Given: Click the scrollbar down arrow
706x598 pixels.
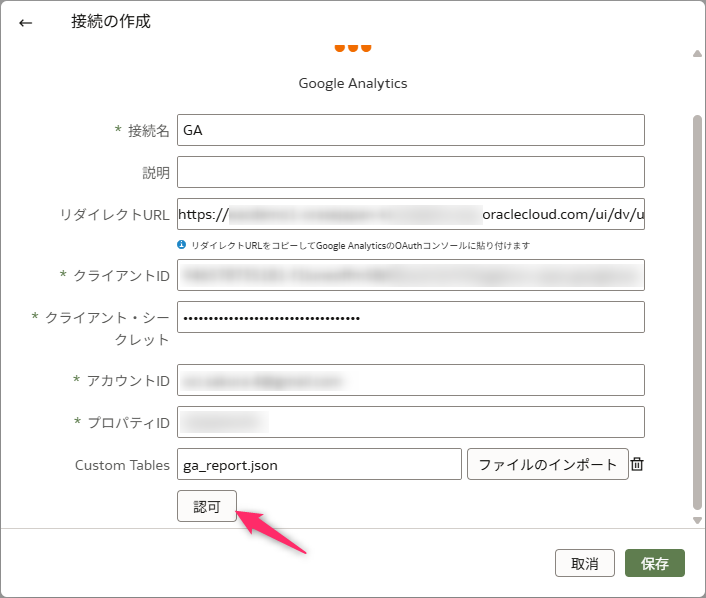Looking at the screenshot, I should point(697,520).
